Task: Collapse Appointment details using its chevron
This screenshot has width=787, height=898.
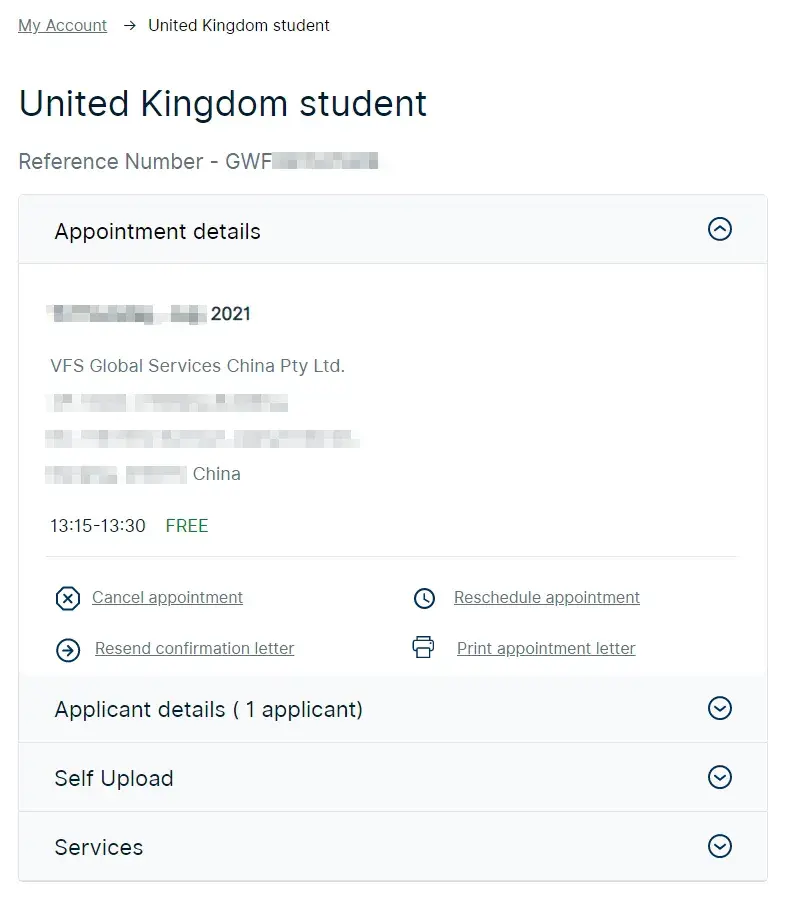Action: point(719,230)
